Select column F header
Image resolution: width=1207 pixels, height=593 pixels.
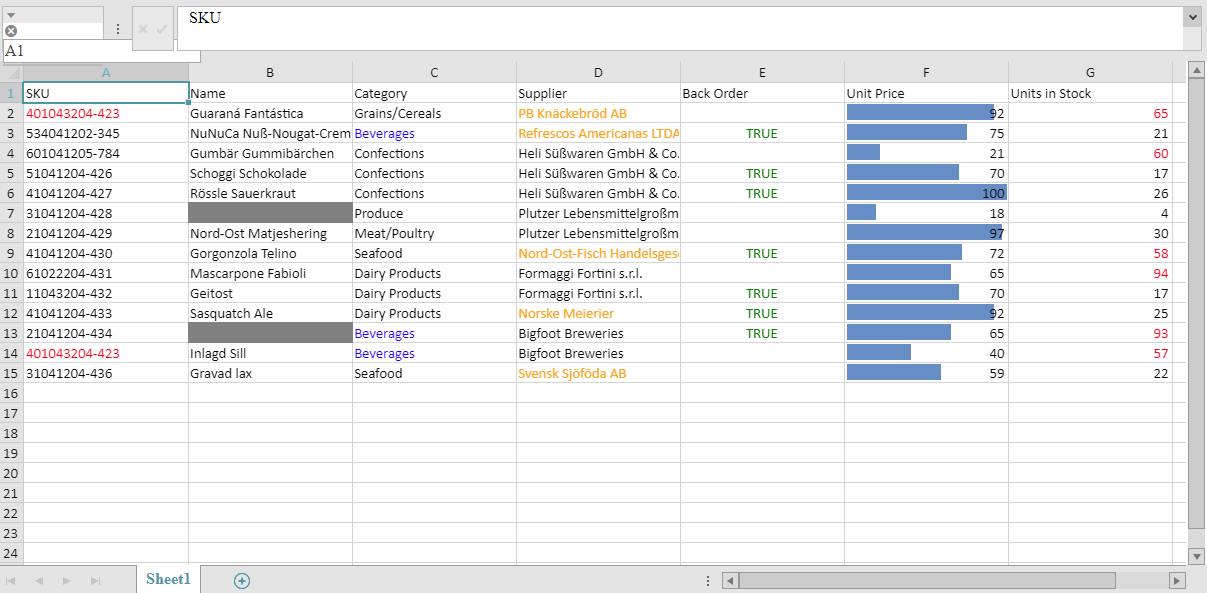click(926, 72)
